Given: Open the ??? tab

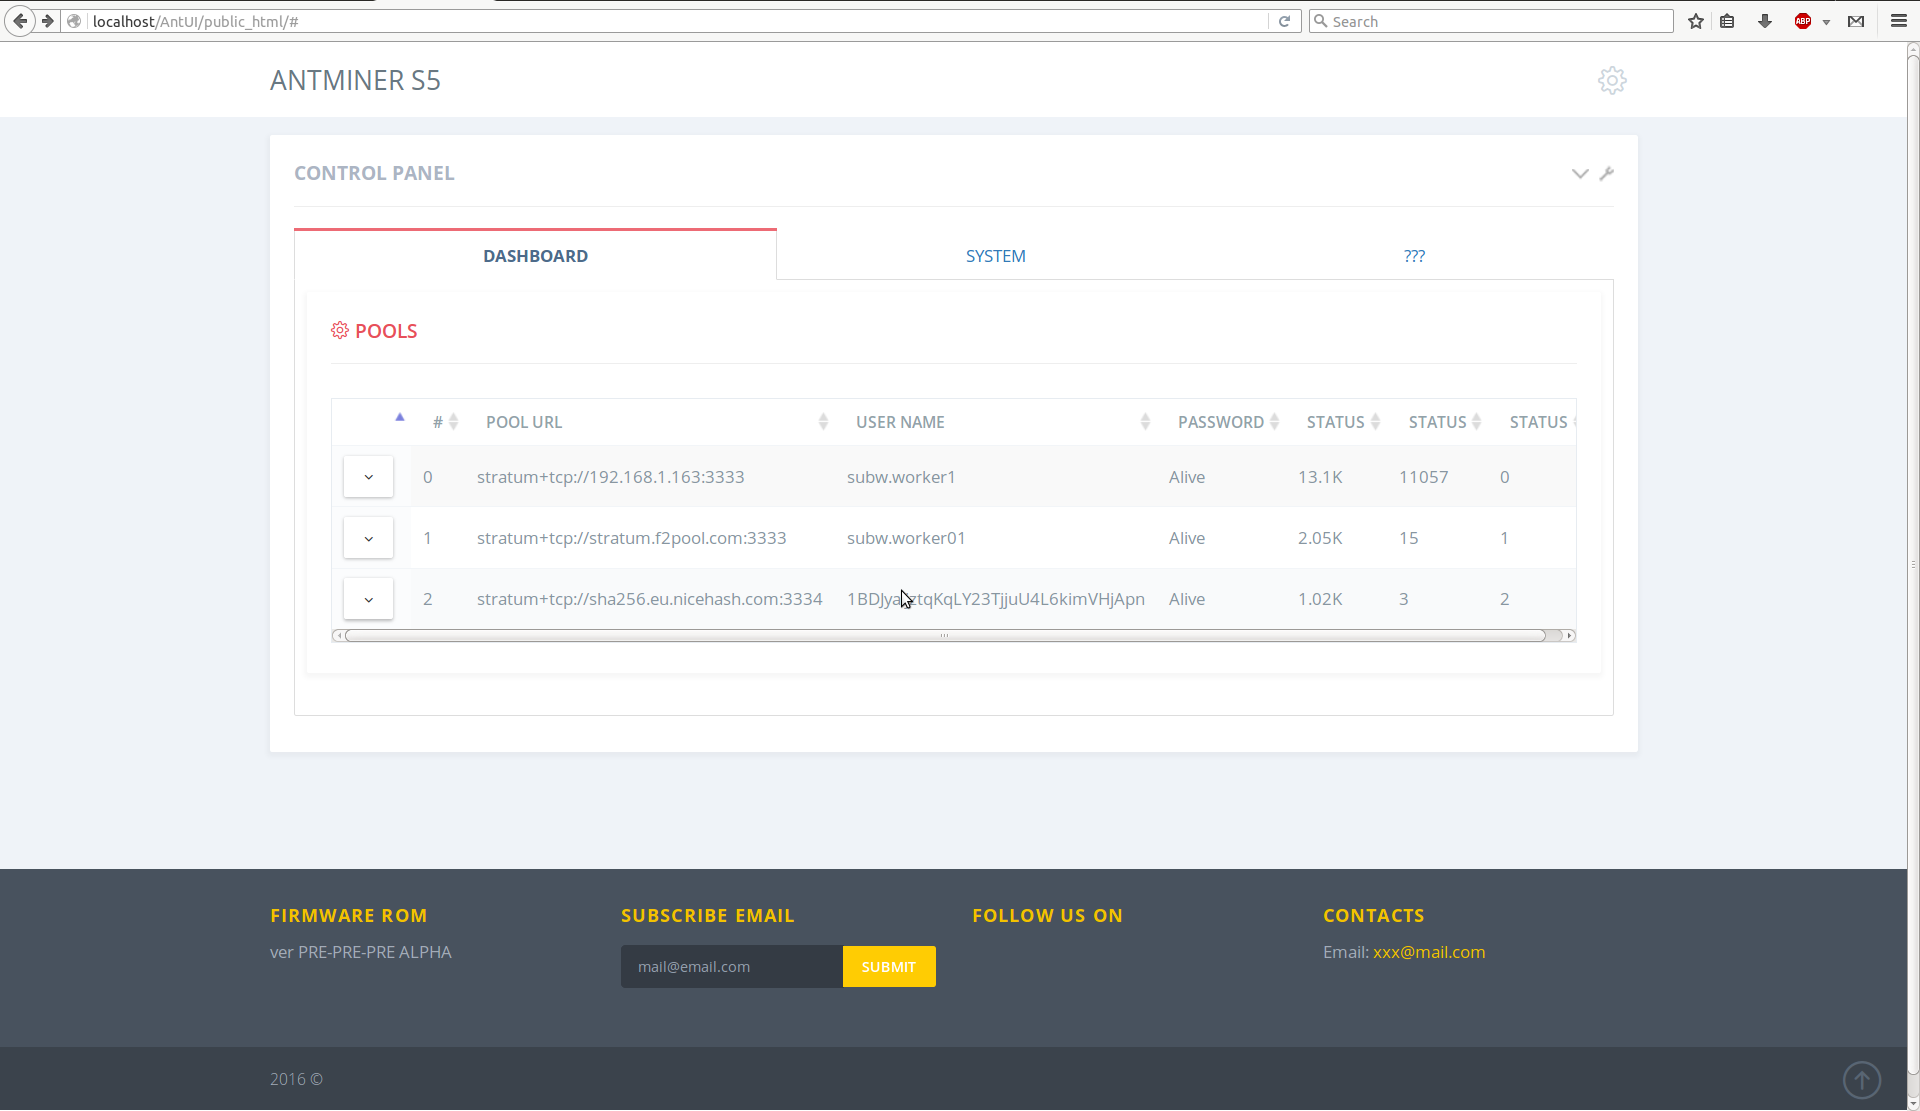Looking at the screenshot, I should pyautogui.click(x=1414, y=256).
